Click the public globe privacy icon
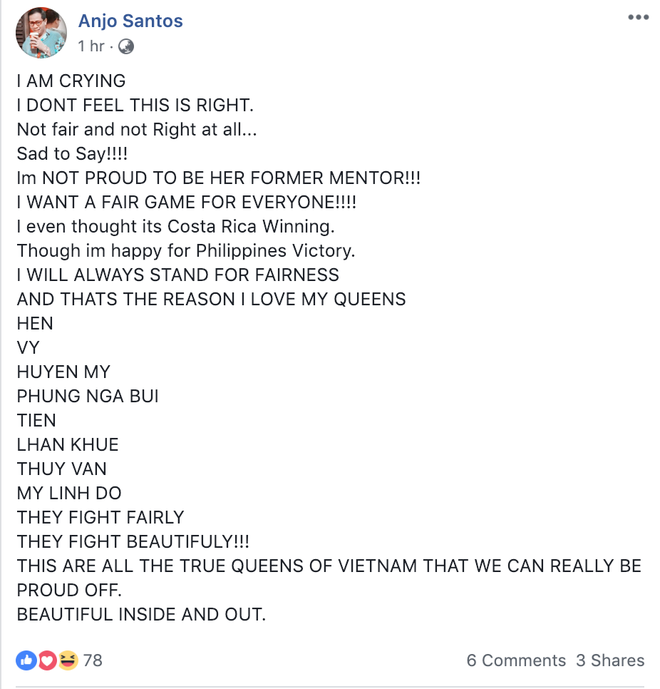The width and height of the screenshot is (660, 689). click(x=126, y=47)
